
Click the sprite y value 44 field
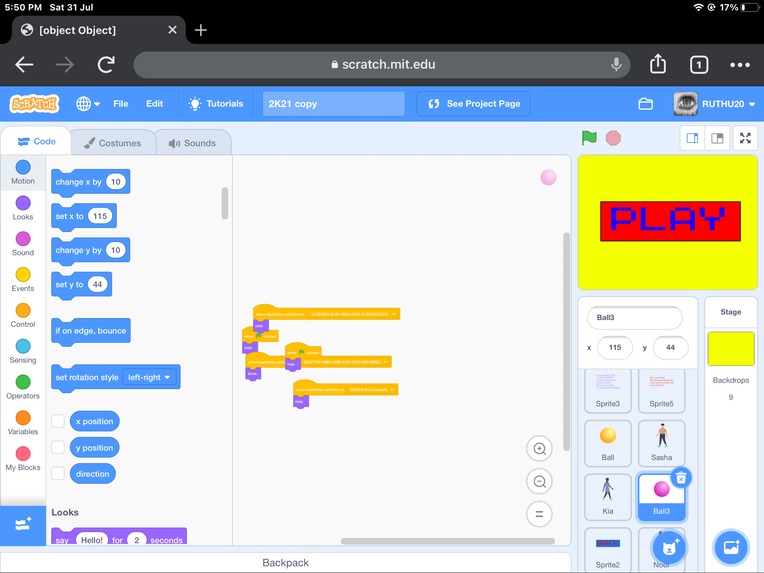(670, 347)
